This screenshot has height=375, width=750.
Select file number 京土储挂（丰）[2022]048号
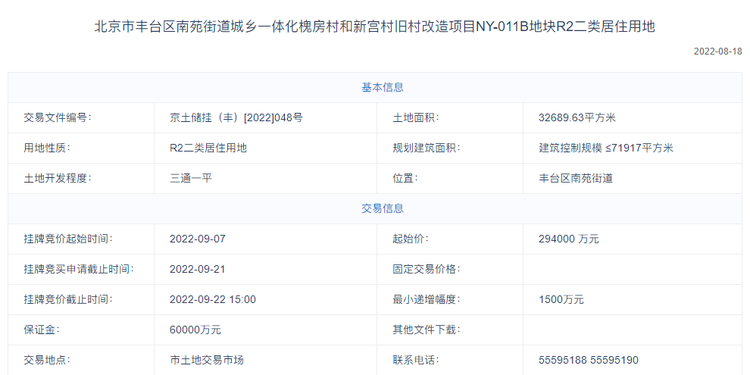click(x=236, y=118)
